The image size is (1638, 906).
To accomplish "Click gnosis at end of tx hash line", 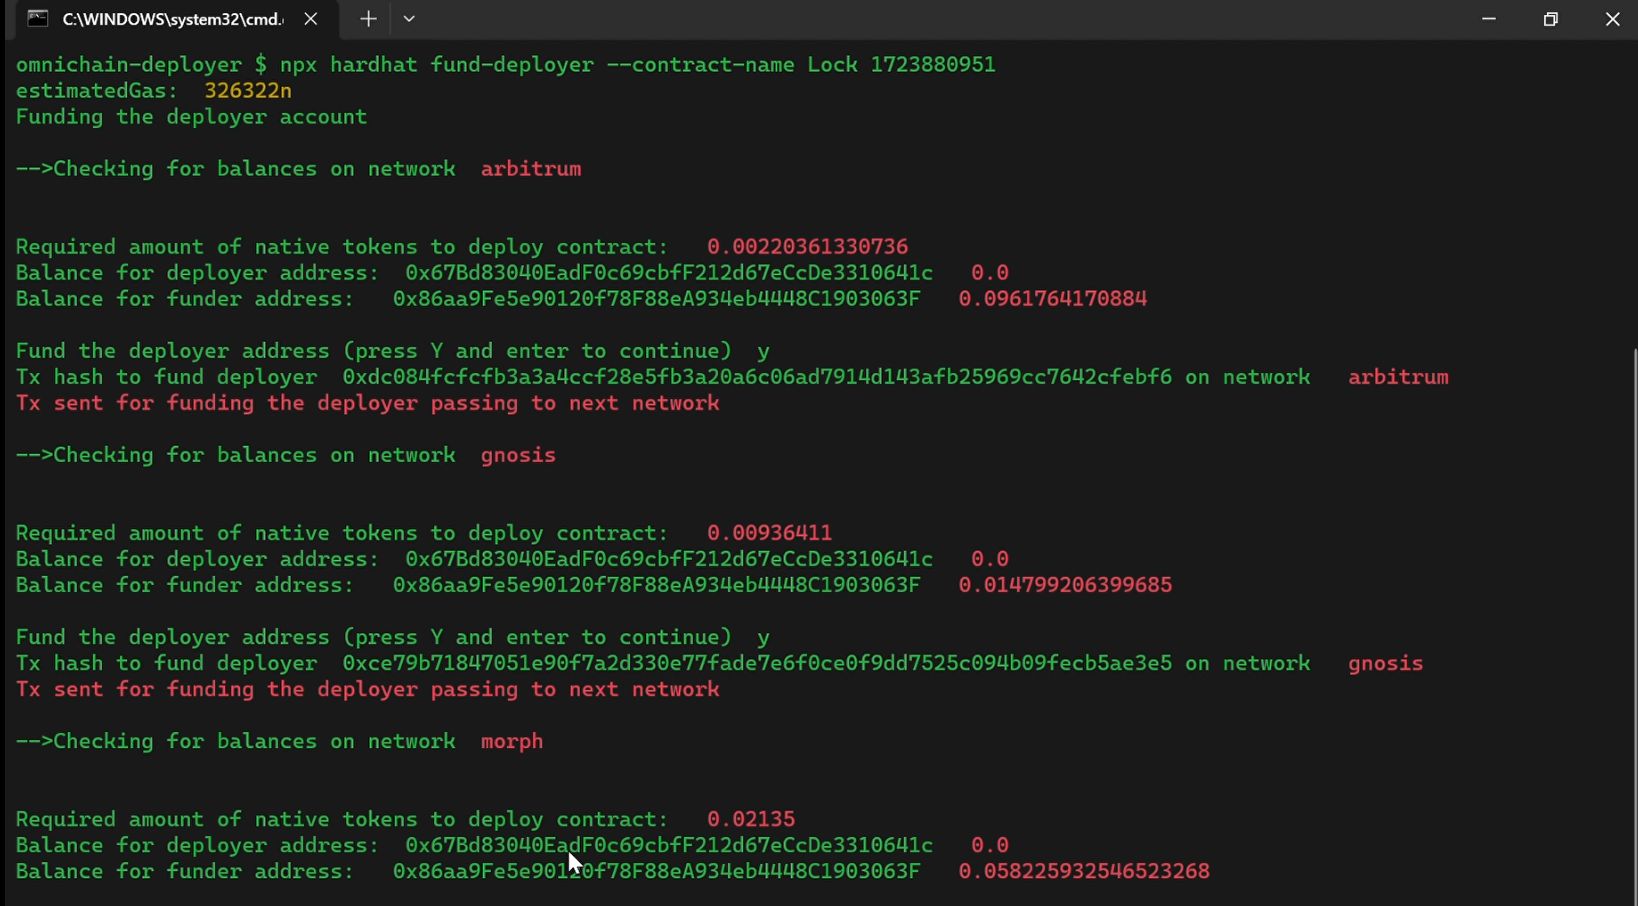I will [1385, 663].
